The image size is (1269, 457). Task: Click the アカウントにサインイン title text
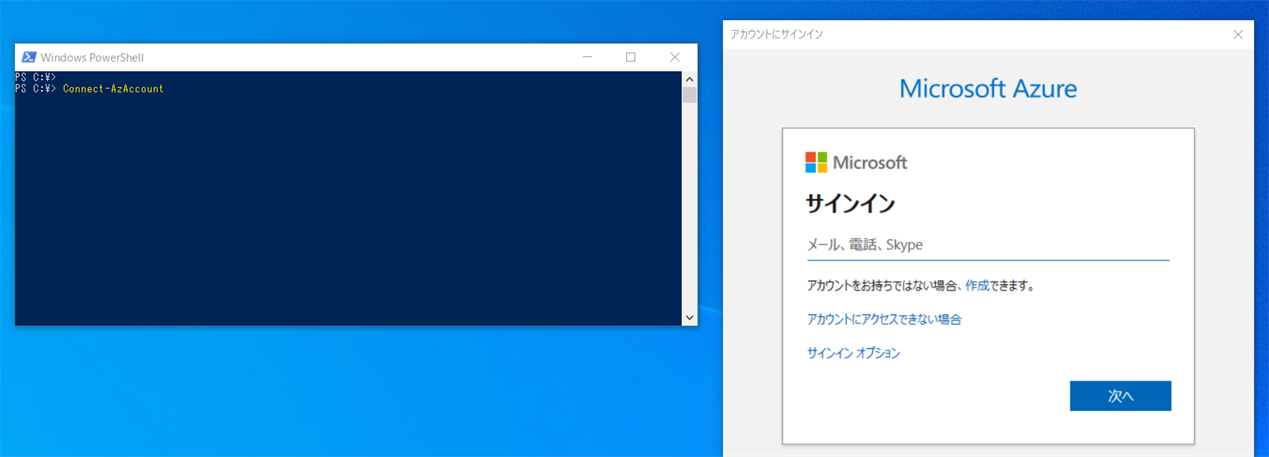click(777, 34)
